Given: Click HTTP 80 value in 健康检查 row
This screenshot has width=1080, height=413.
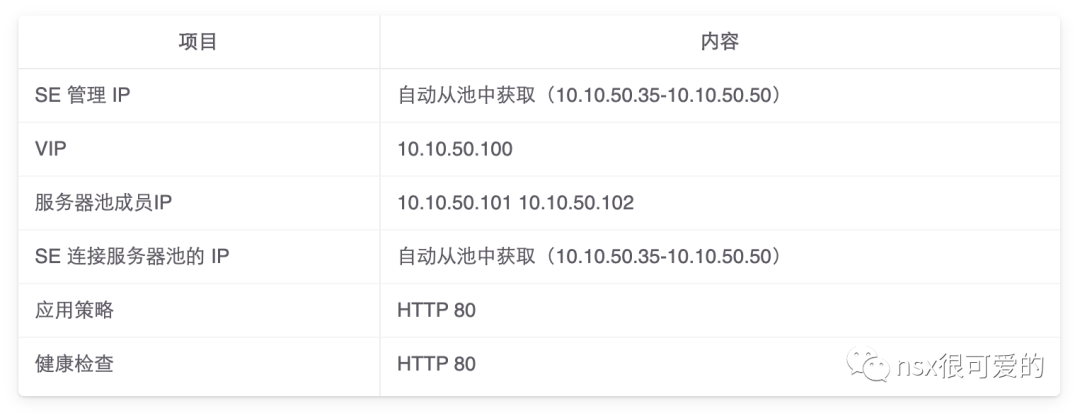Looking at the screenshot, I should click(x=437, y=363).
